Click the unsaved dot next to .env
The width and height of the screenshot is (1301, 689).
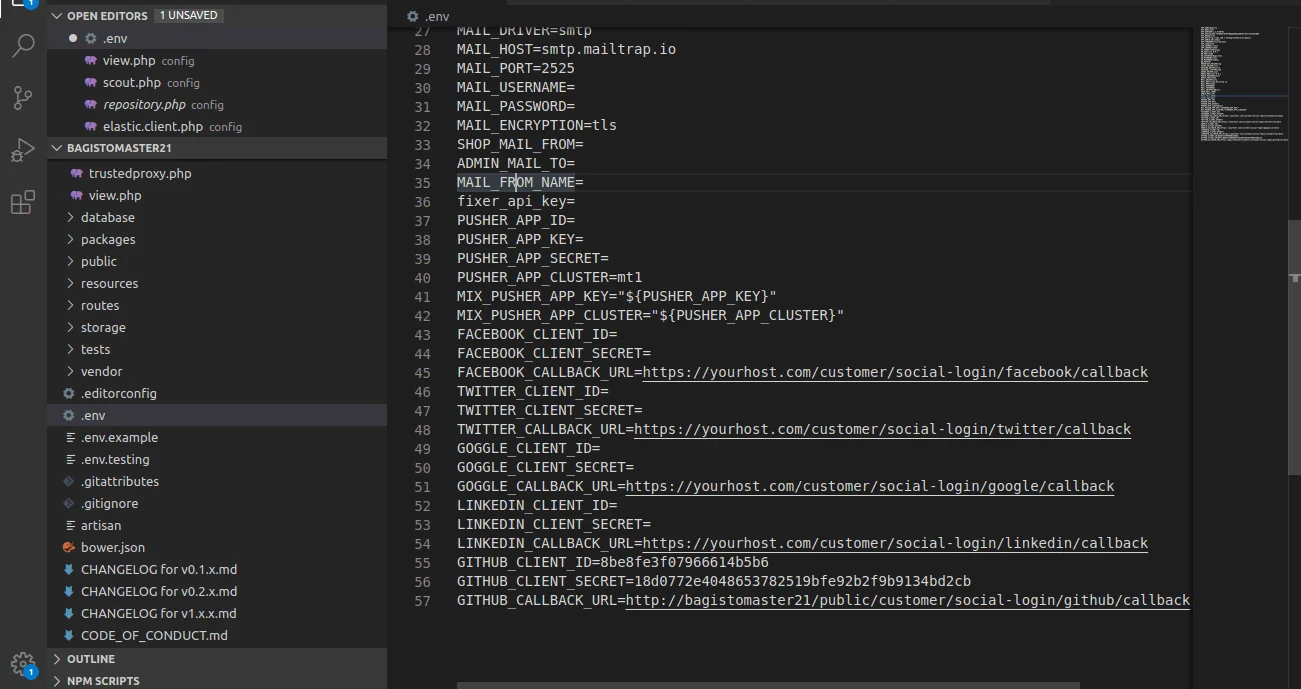tap(73, 38)
